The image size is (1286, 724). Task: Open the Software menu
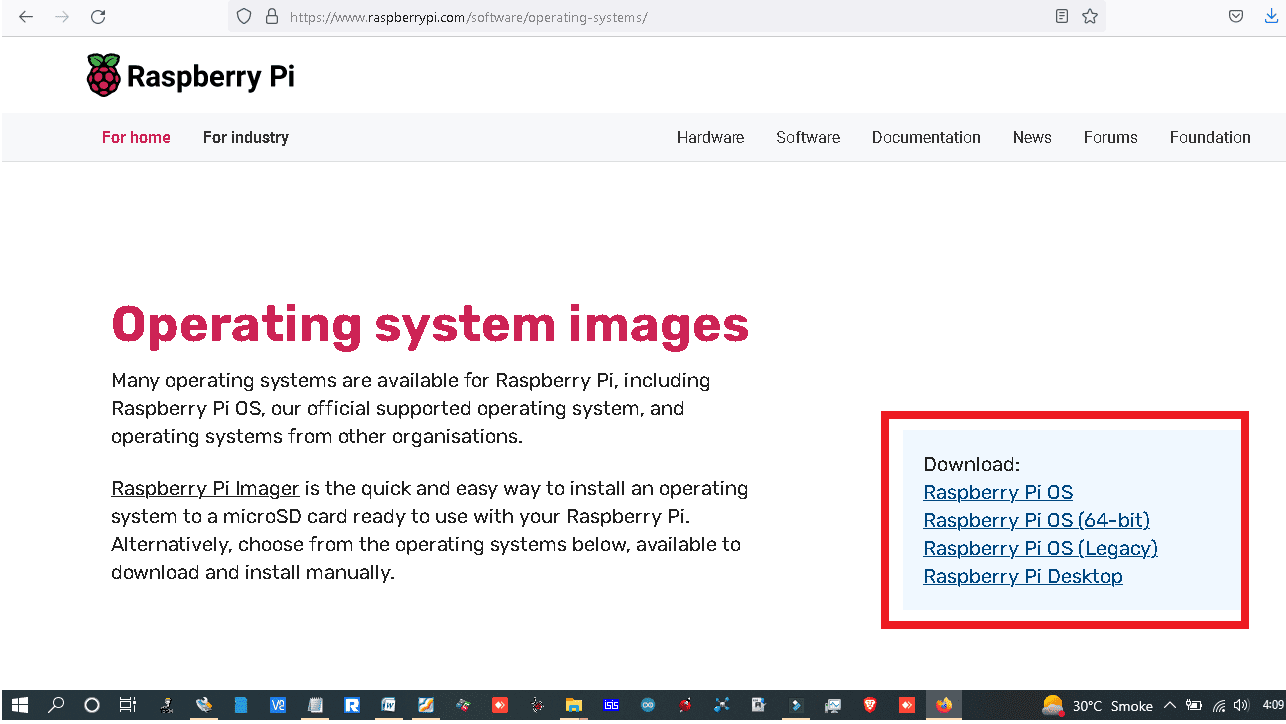pos(808,137)
